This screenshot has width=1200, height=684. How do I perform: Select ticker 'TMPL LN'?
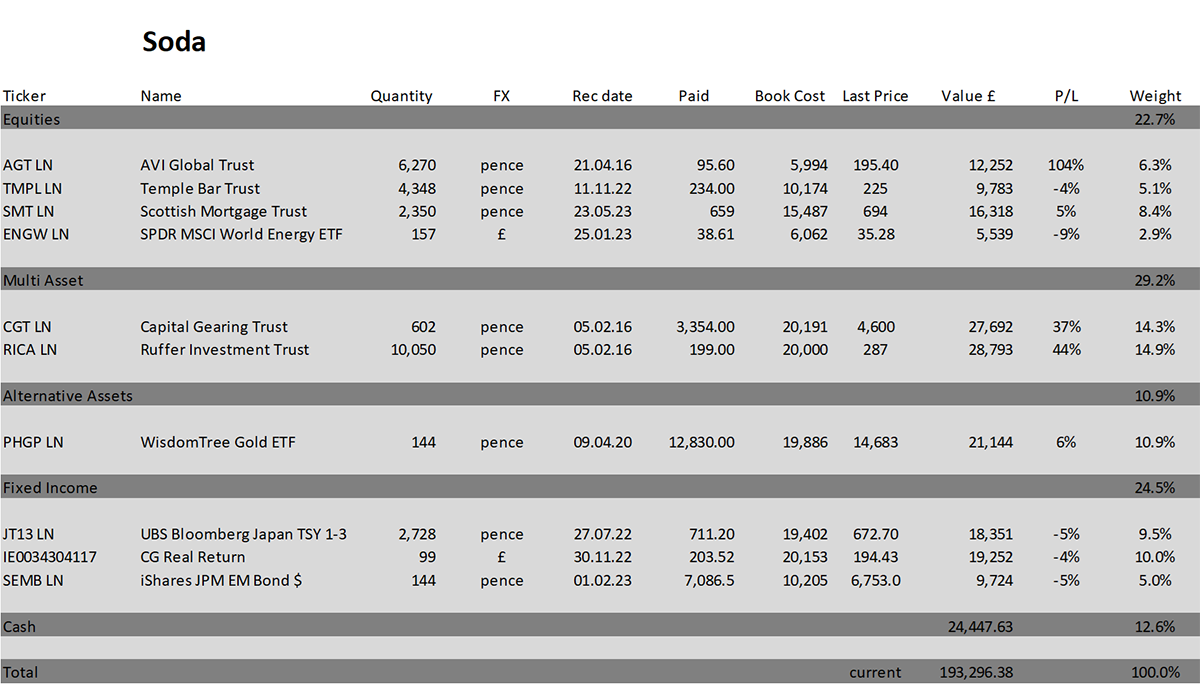pos(33,188)
